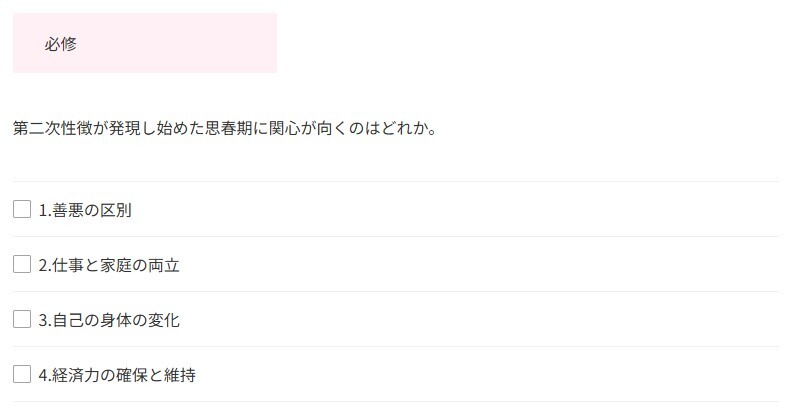Select the checkbox for 自己の身体の変化
794x417 pixels.
click(22, 319)
